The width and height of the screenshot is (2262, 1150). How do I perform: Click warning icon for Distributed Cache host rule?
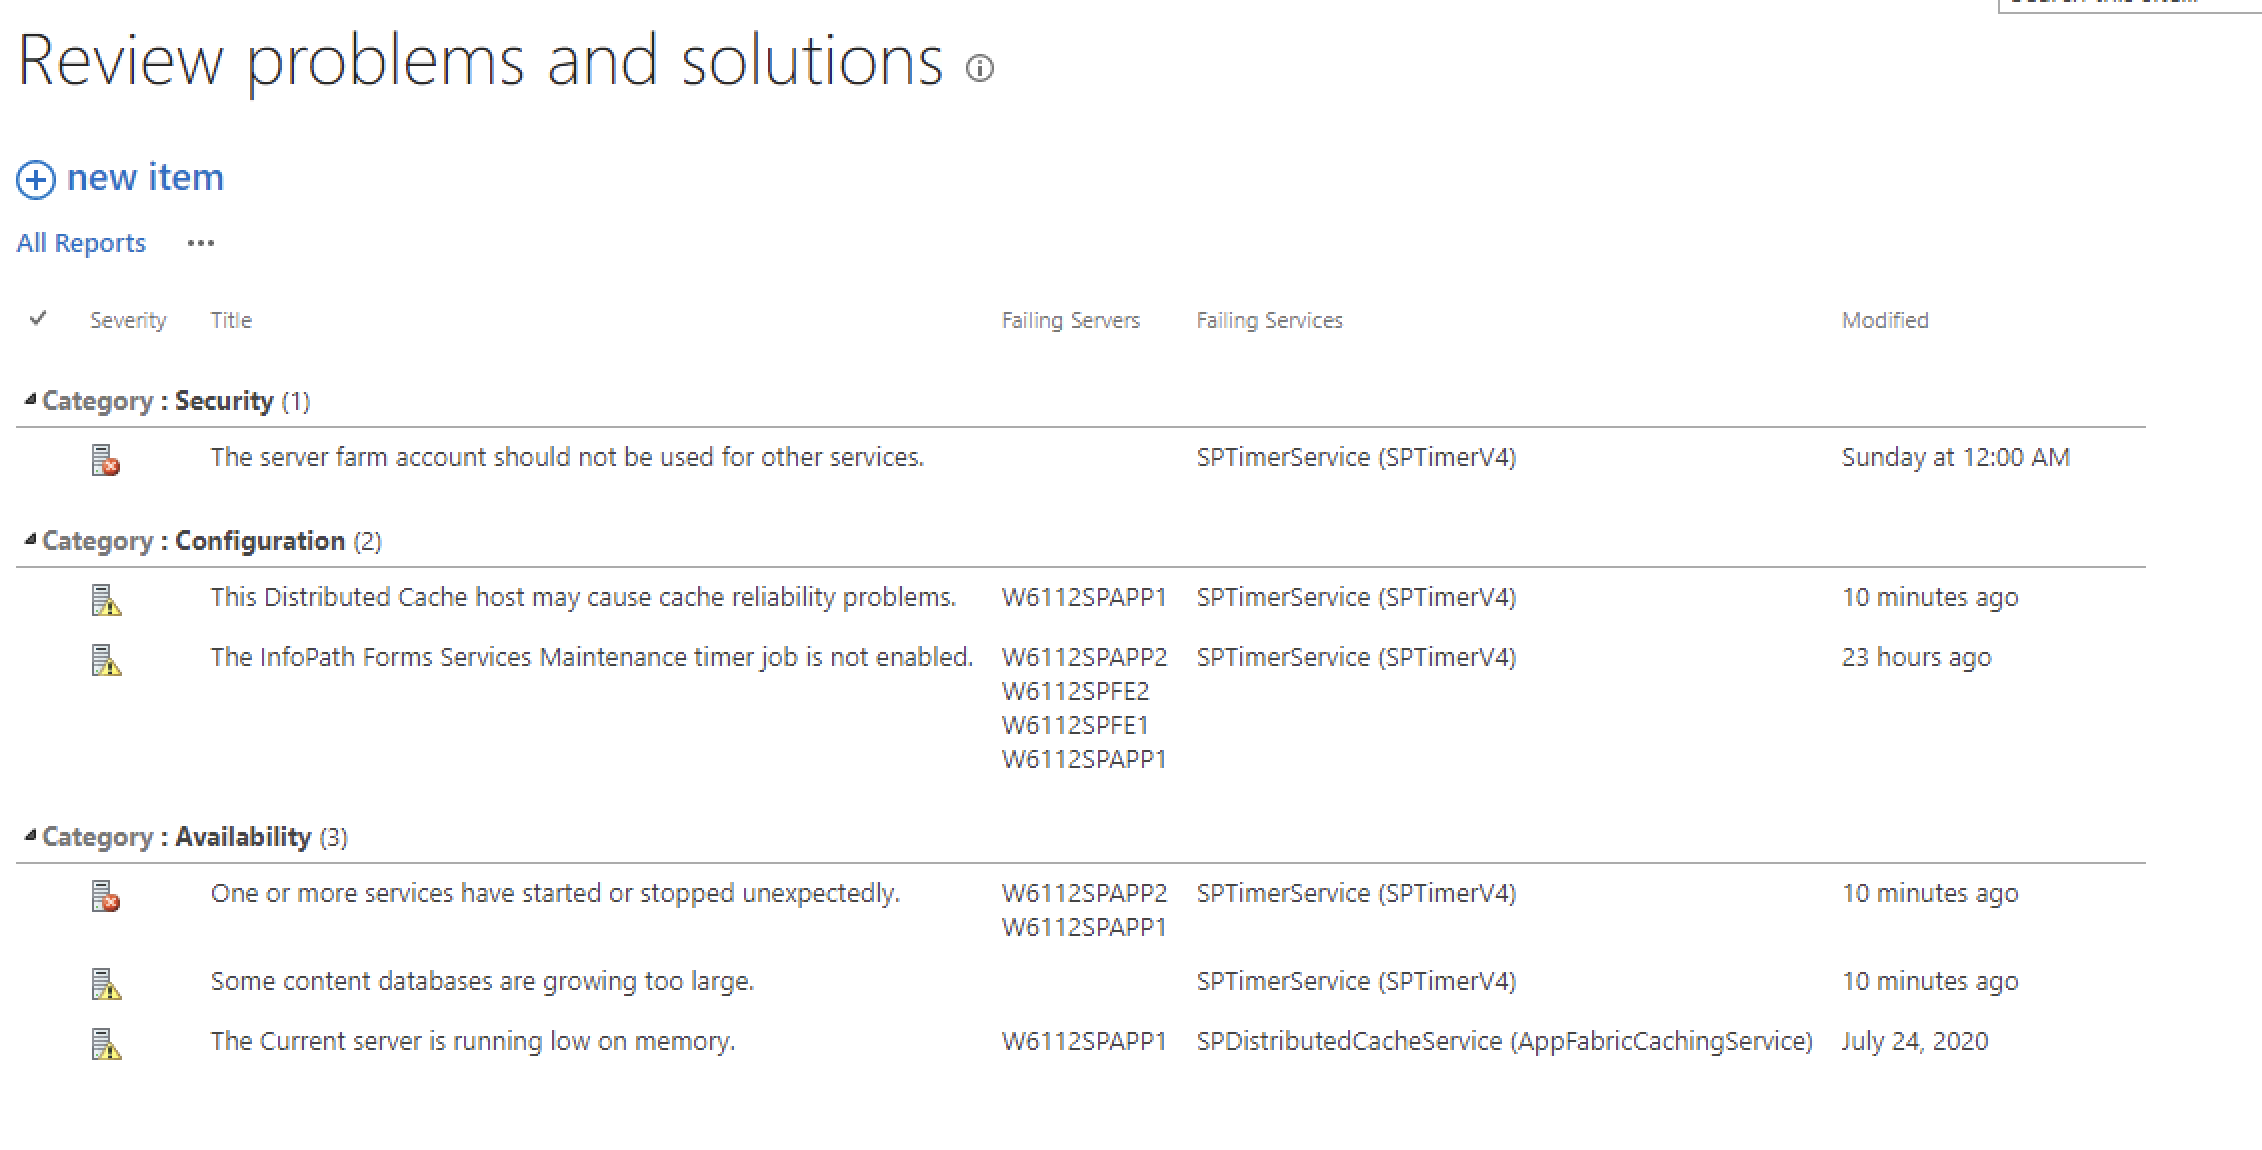(106, 601)
